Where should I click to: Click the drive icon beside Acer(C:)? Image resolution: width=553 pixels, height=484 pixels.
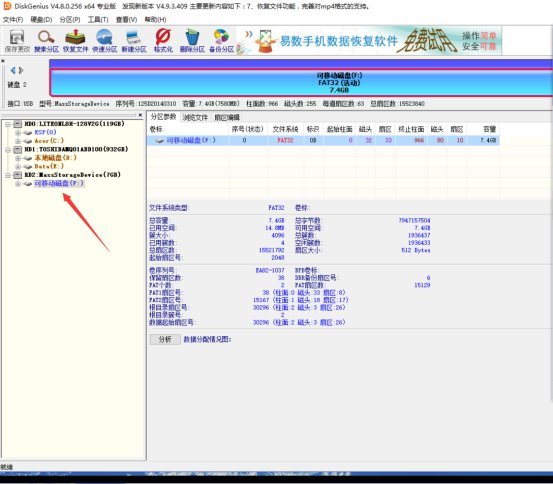pyautogui.click(x=28, y=141)
